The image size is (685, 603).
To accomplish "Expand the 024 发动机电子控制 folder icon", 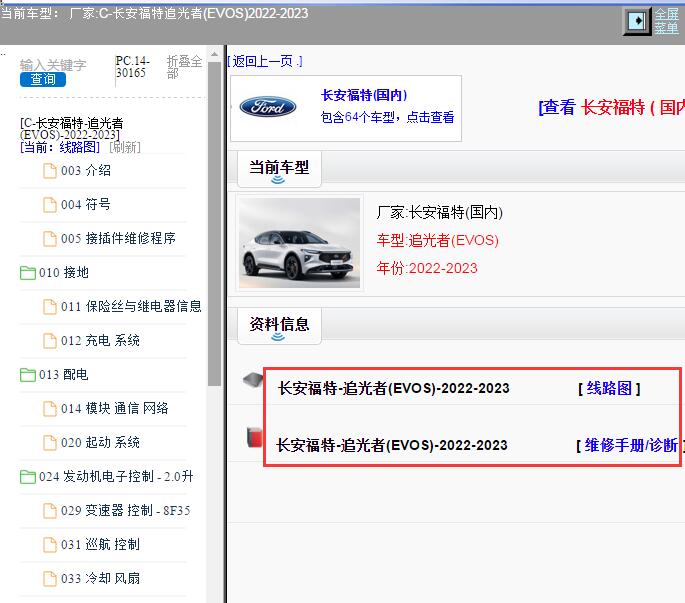I will click(28, 477).
